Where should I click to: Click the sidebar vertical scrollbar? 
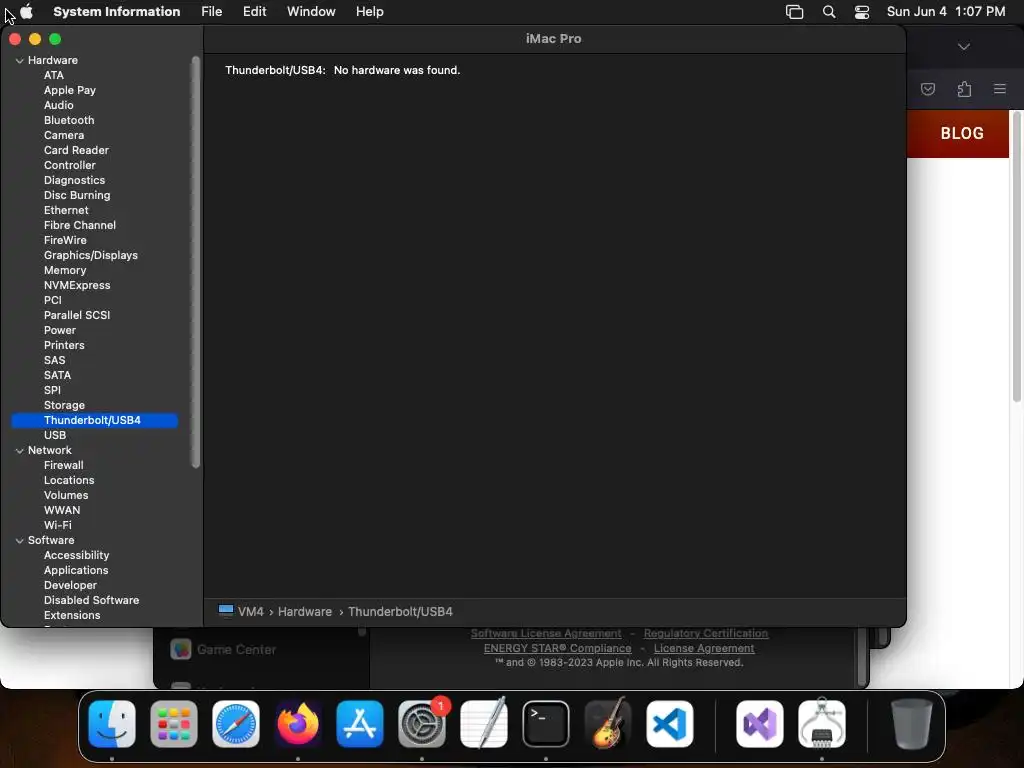195,262
